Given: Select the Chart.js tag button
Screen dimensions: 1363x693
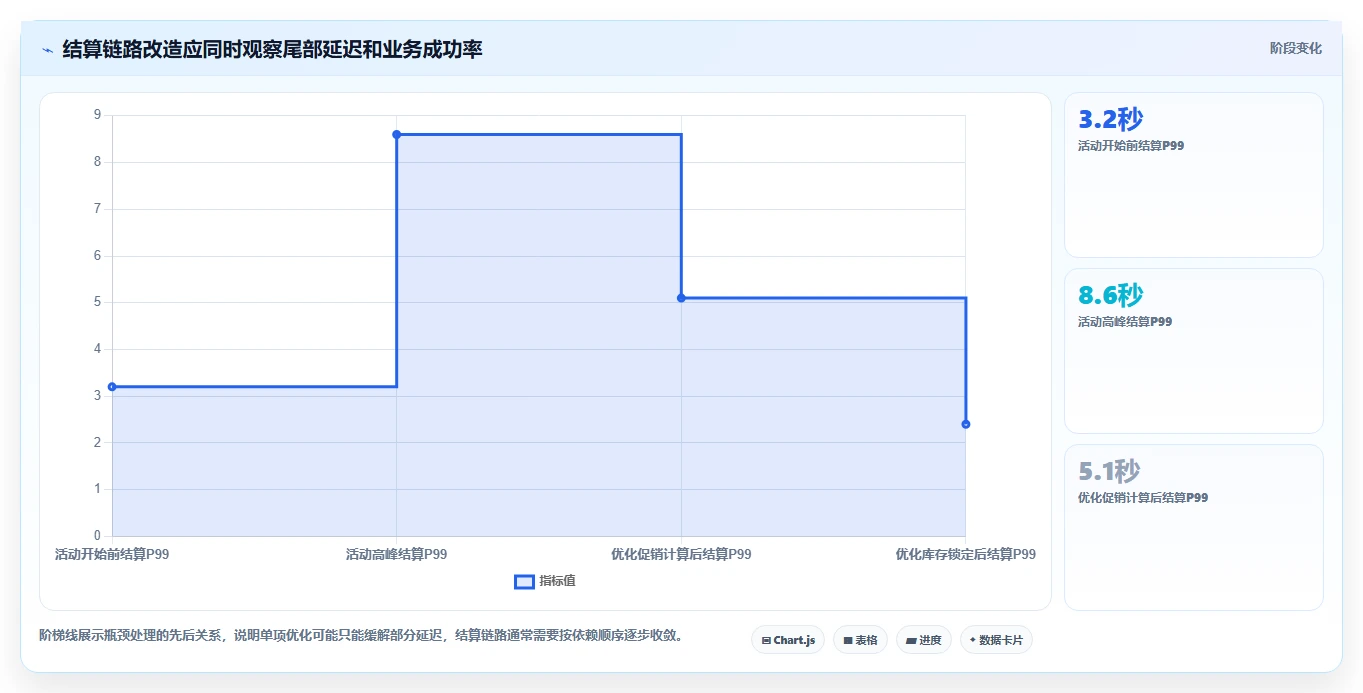Looking at the screenshot, I should click(x=788, y=640).
